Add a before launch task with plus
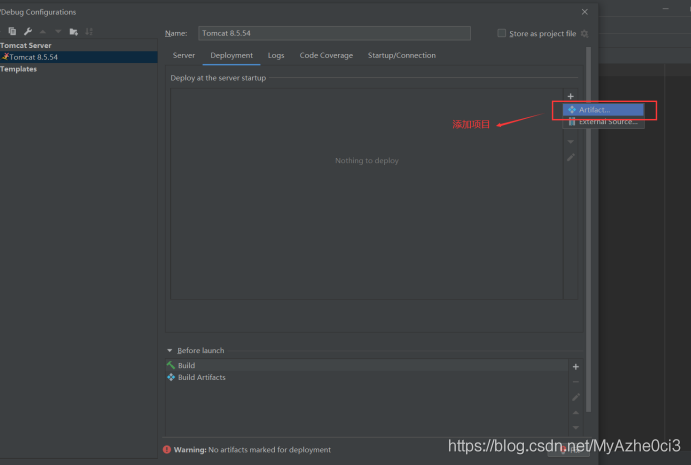Viewport: 691px width, 465px height. point(576,367)
